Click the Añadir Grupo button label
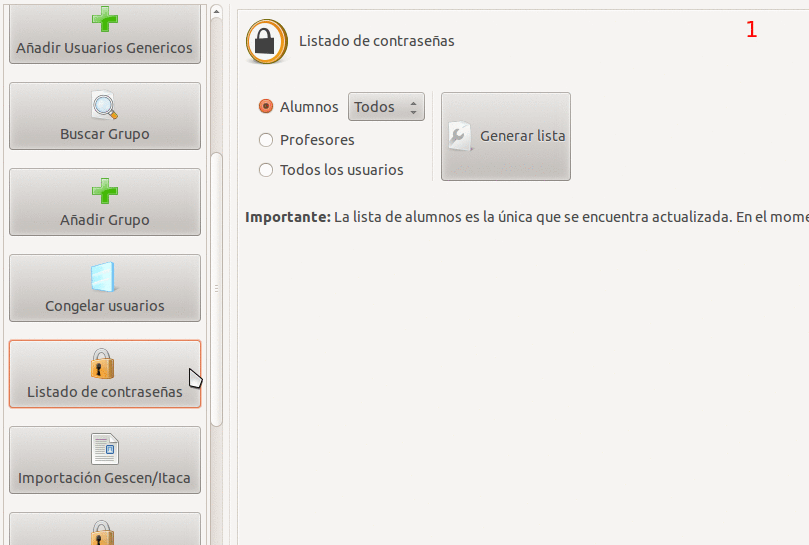The image size is (809, 545). (x=105, y=220)
